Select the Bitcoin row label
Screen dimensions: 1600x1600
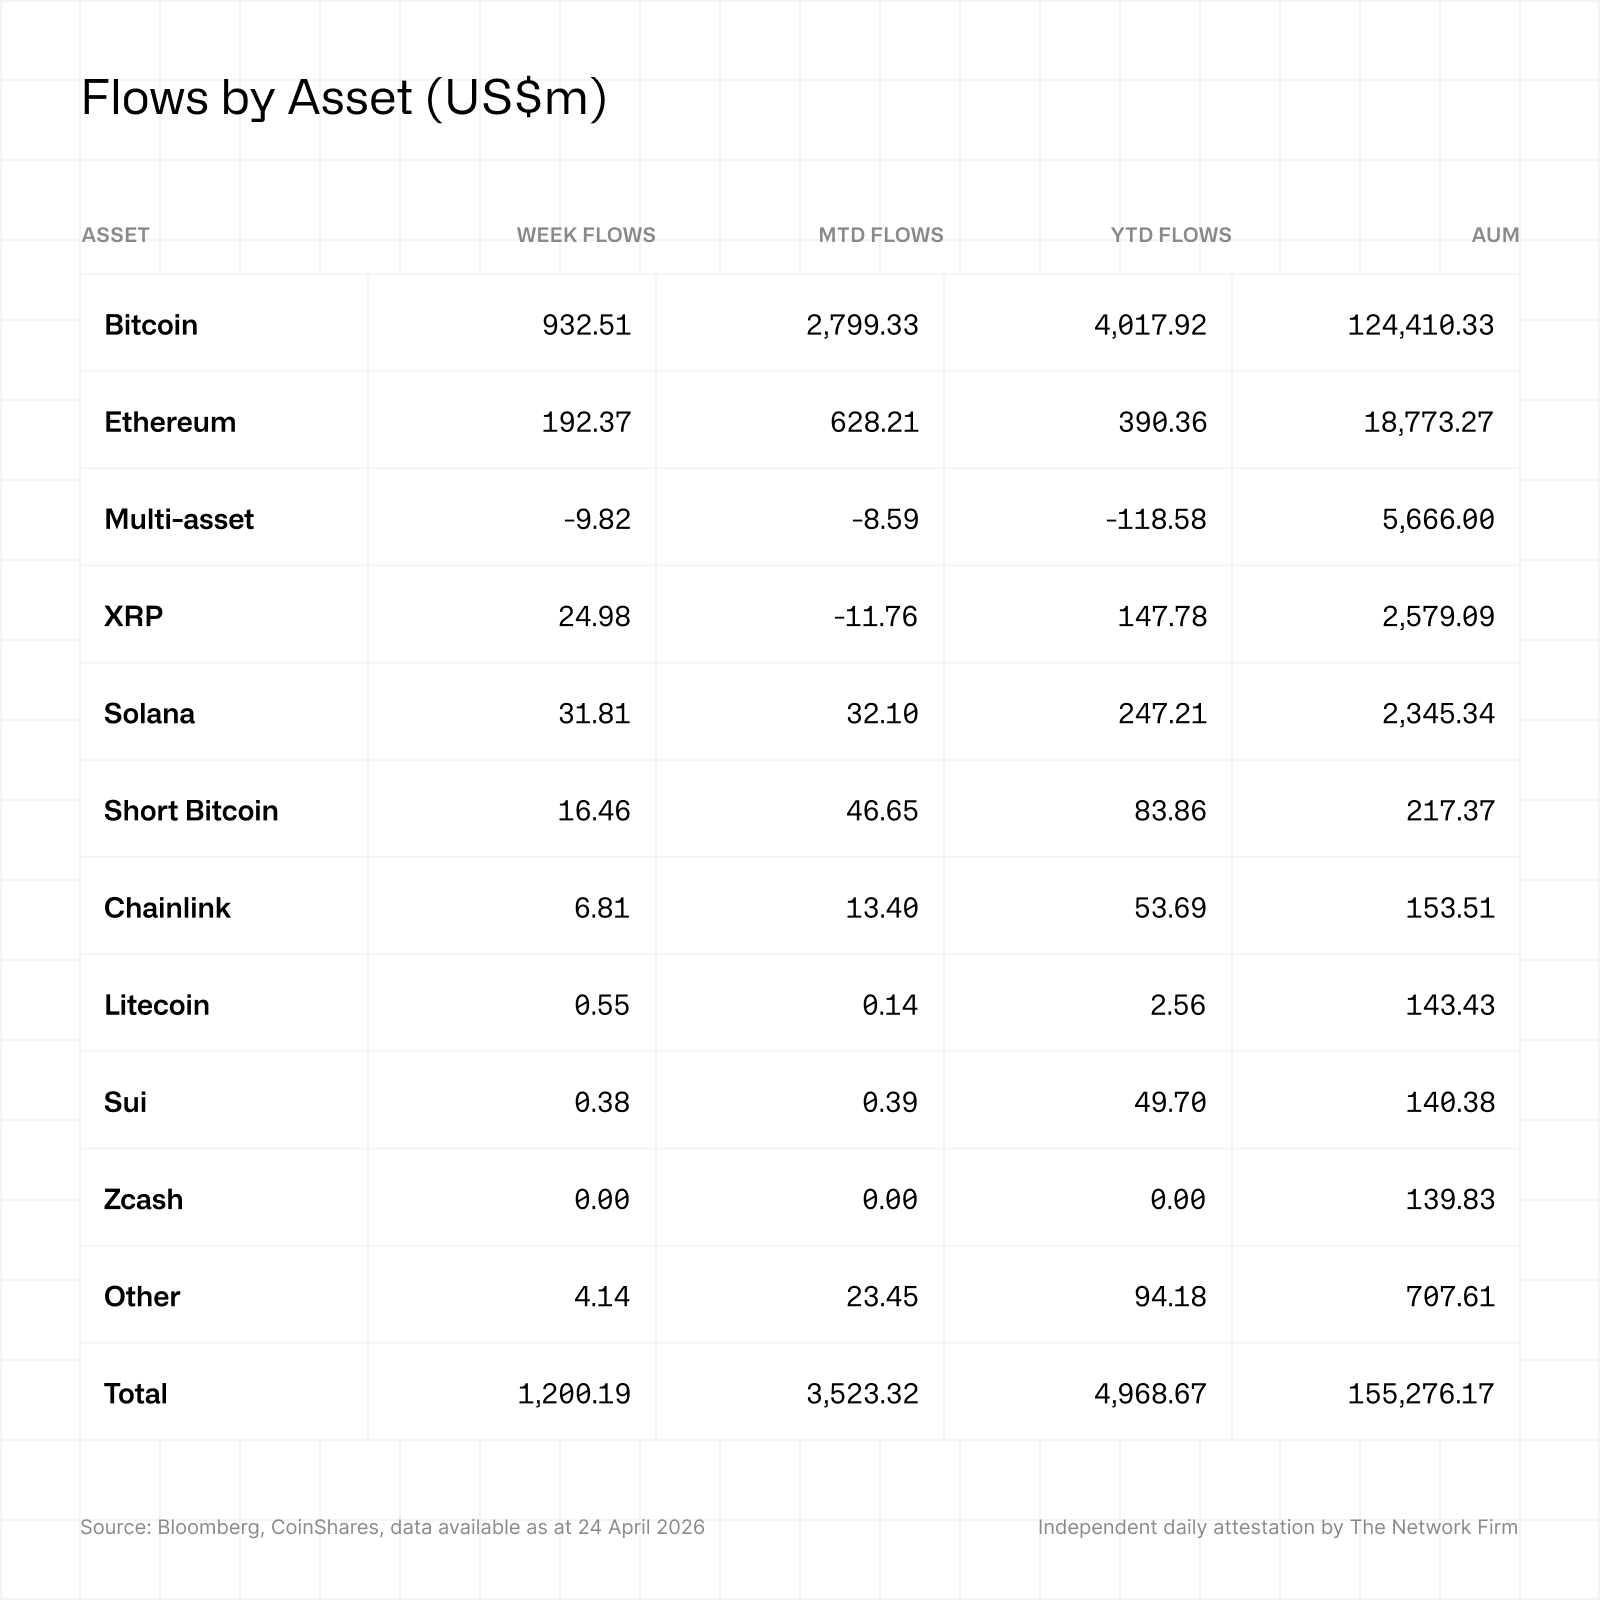(x=151, y=325)
